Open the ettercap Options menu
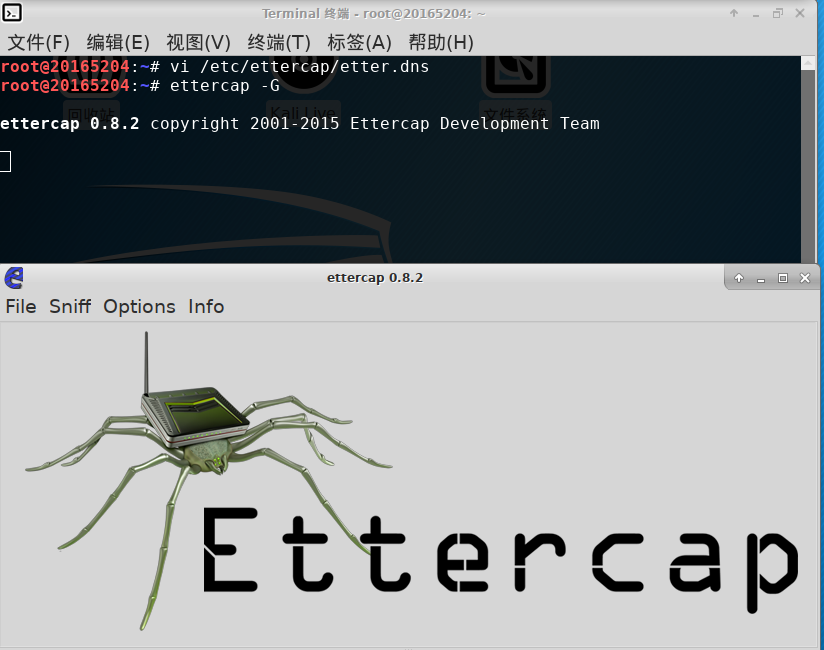The height and width of the screenshot is (650, 824). (x=139, y=306)
